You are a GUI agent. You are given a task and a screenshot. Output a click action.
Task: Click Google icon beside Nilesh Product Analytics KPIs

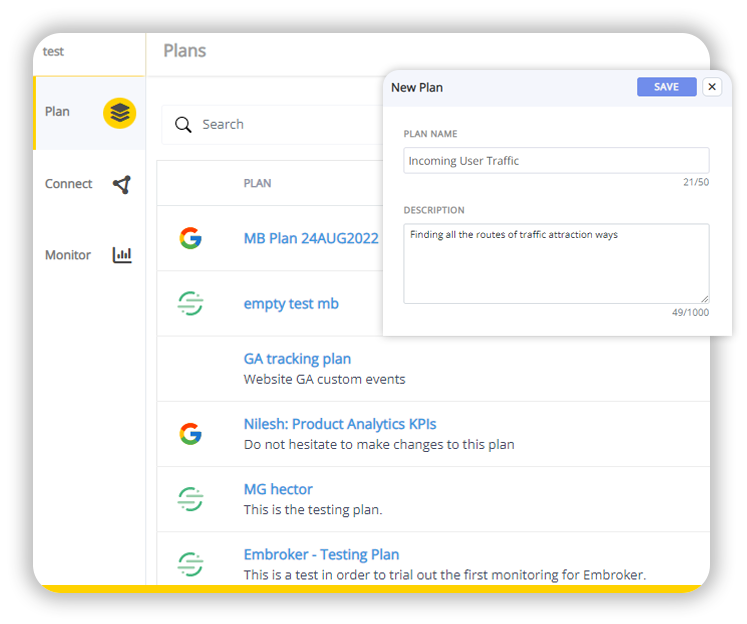pyautogui.click(x=190, y=434)
